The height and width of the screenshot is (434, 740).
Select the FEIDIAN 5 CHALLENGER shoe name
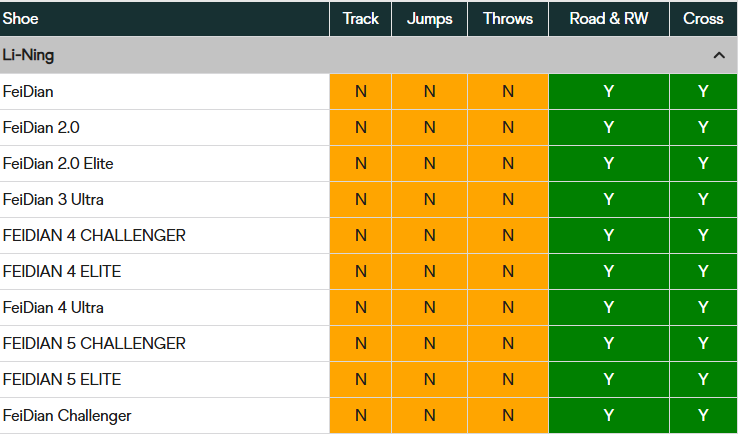94,343
